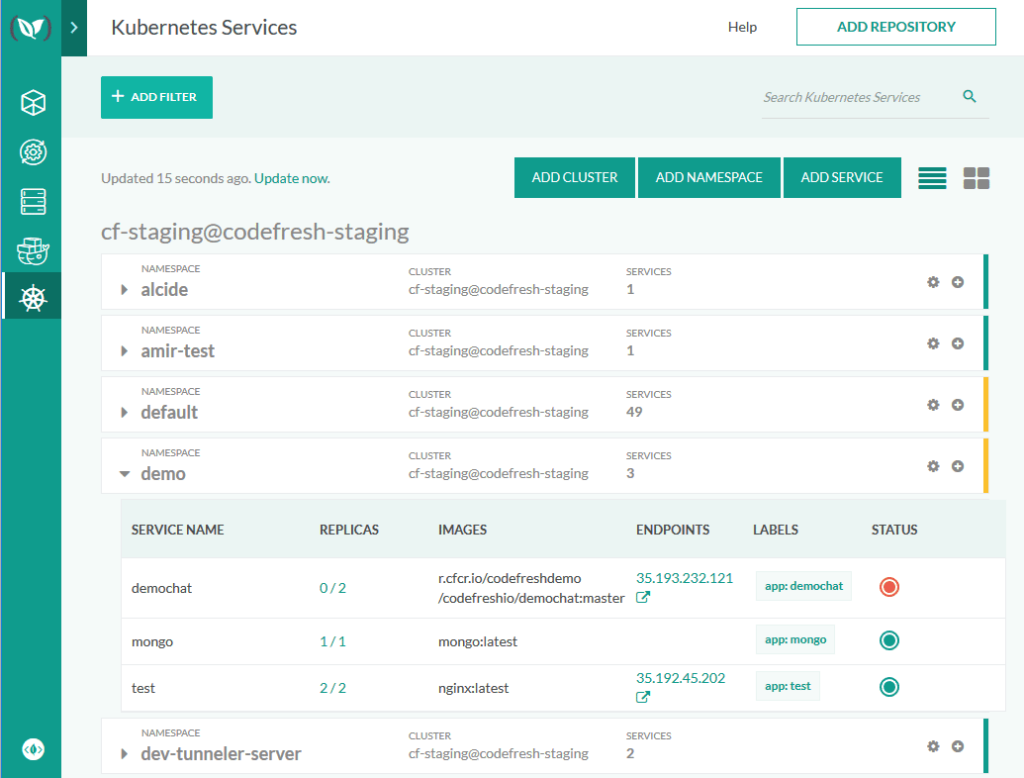
Task: Click the app: mongo label
Action: pyautogui.click(x=795, y=638)
